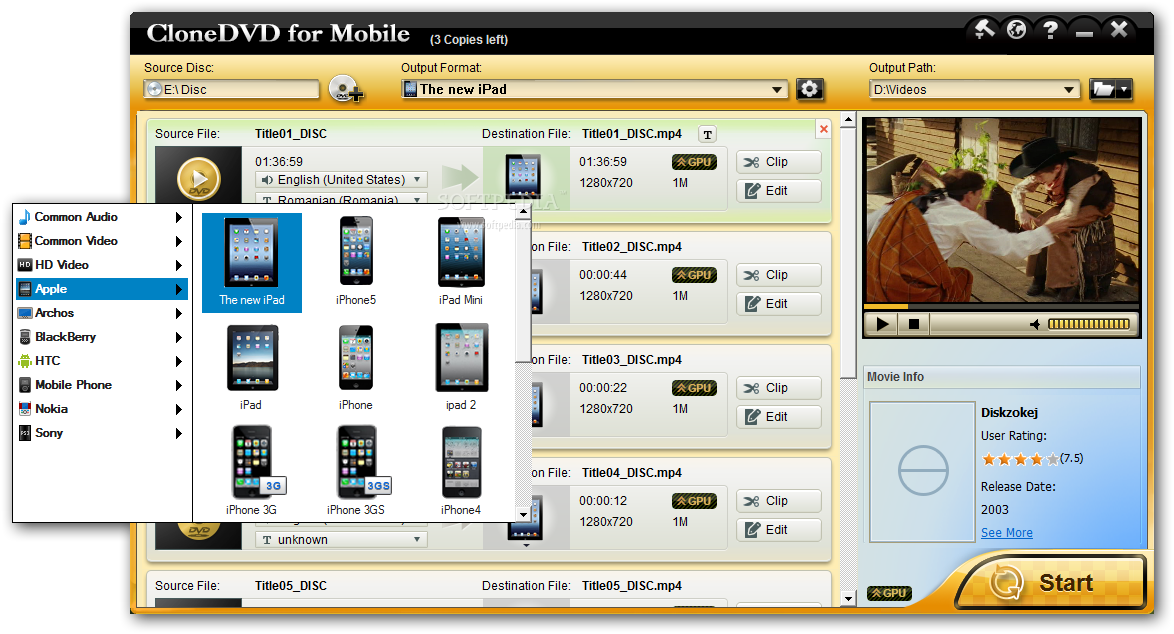Clip the Title03_DISC.mp4 video
The height and width of the screenshot is (634, 1174).
point(779,388)
